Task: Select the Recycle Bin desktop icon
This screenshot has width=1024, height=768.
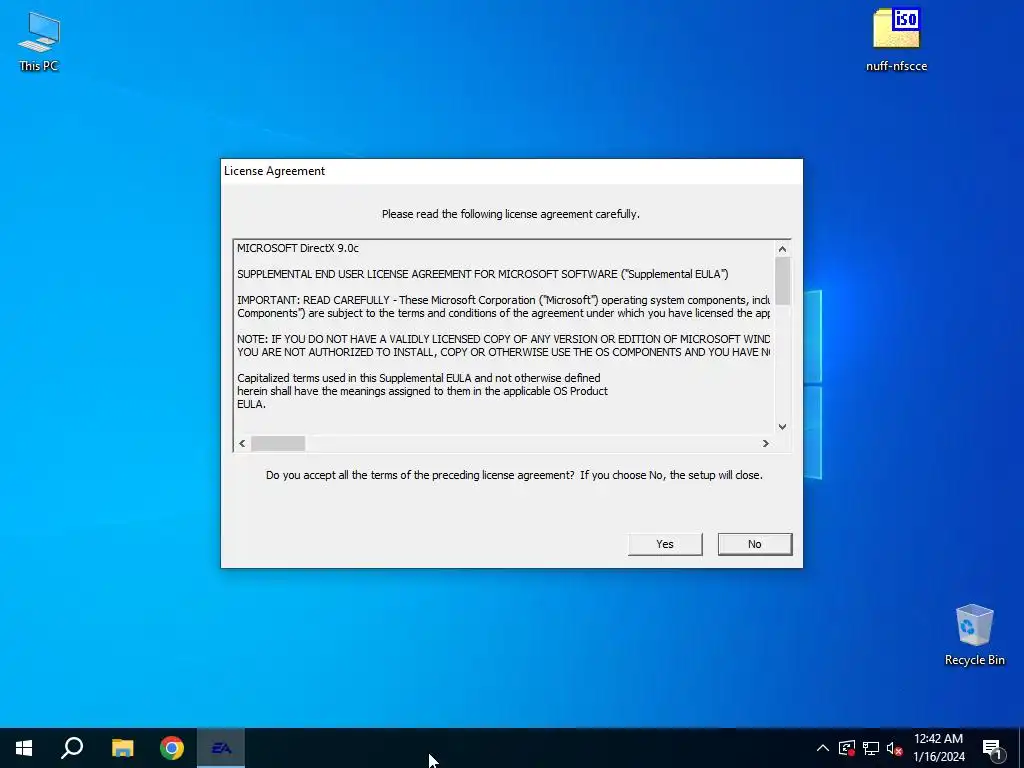Action: tap(974, 635)
